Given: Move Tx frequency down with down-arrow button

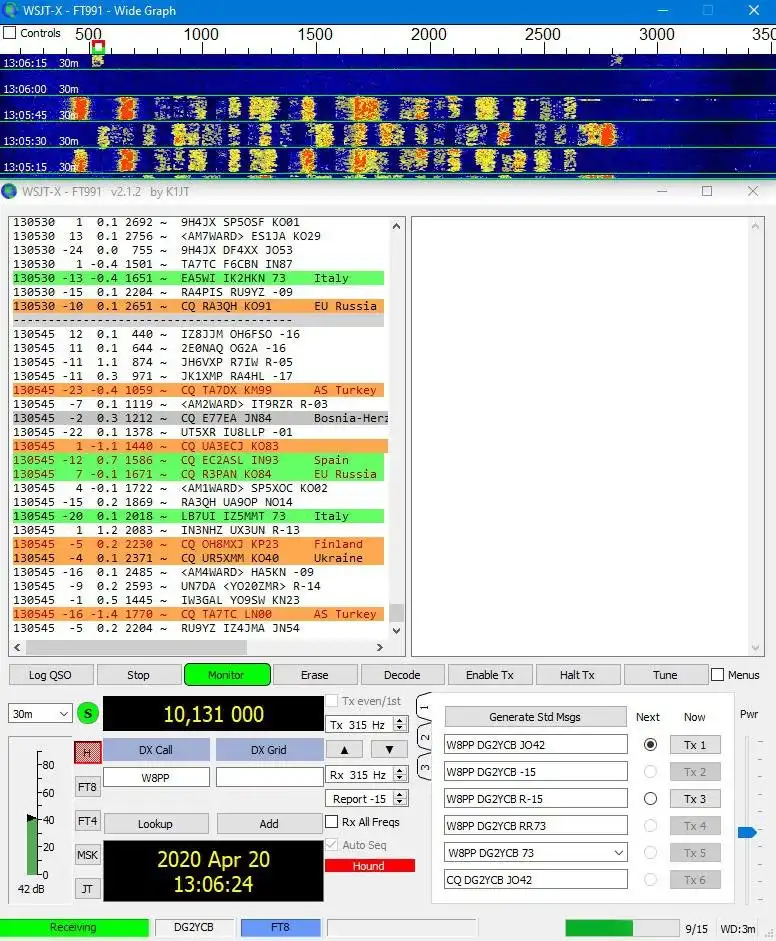Looking at the screenshot, I should click(x=389, y=750).
